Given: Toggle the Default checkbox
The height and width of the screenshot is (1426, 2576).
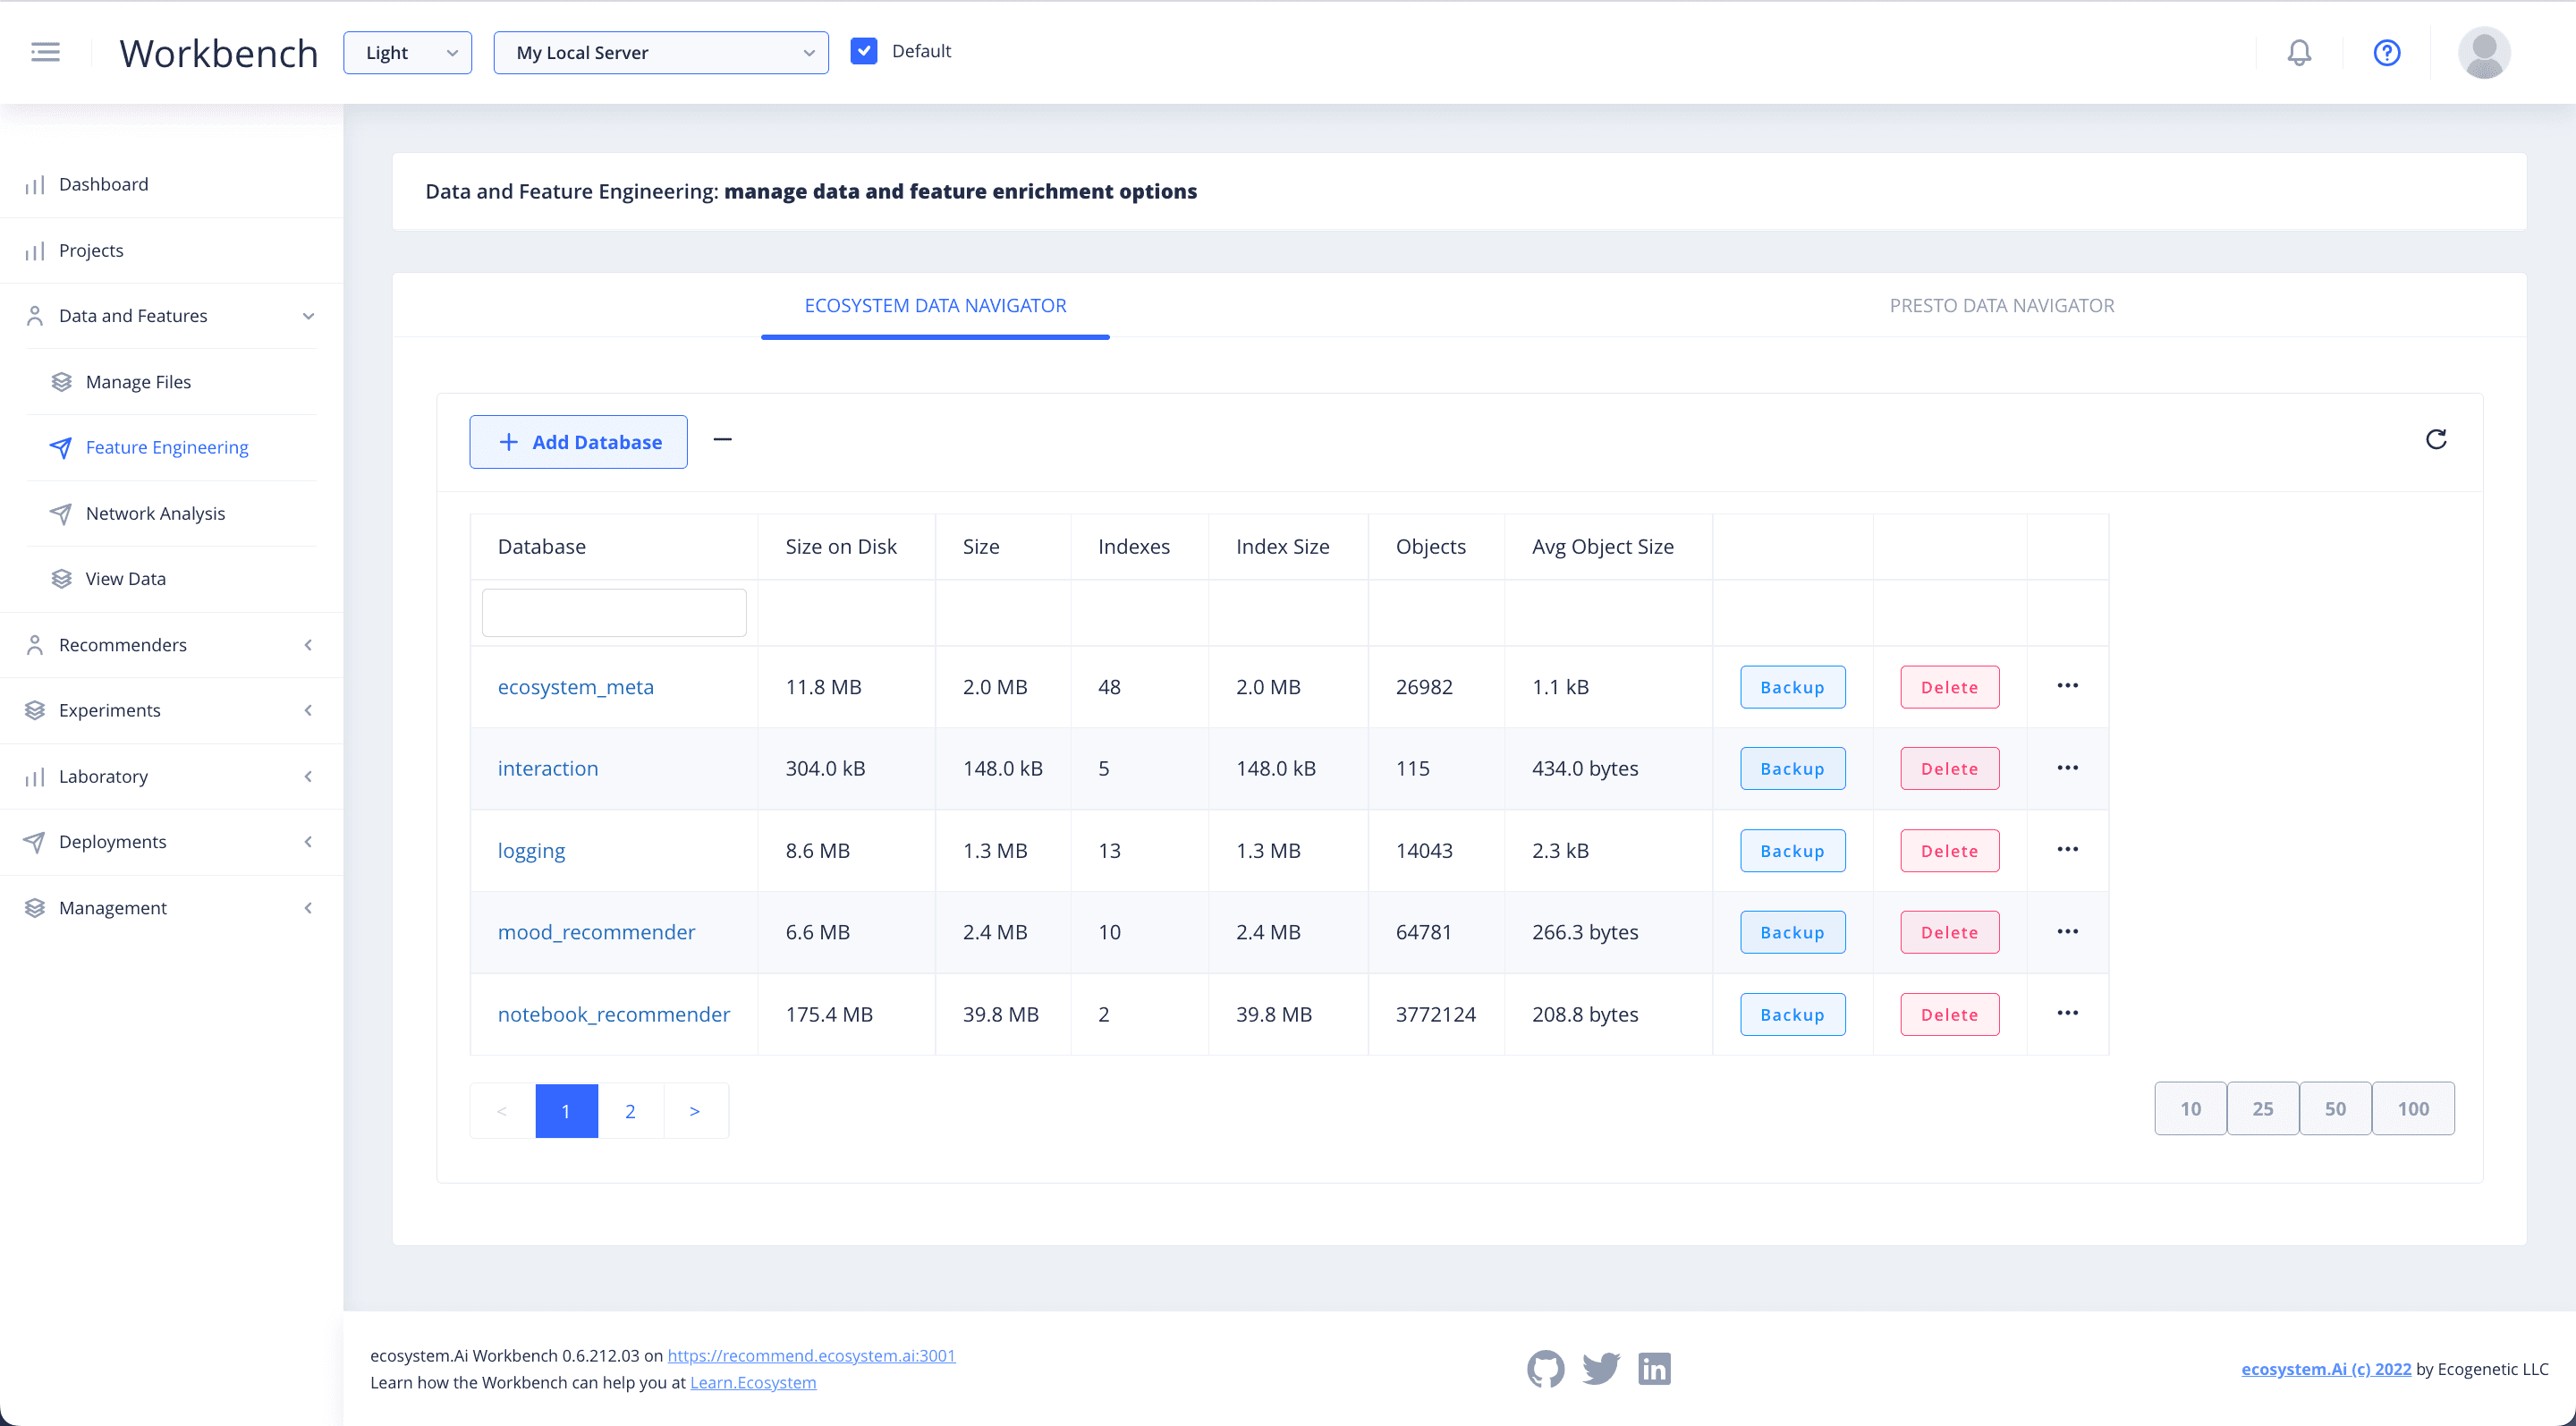Looking at the screenshot, I should 864,51.
